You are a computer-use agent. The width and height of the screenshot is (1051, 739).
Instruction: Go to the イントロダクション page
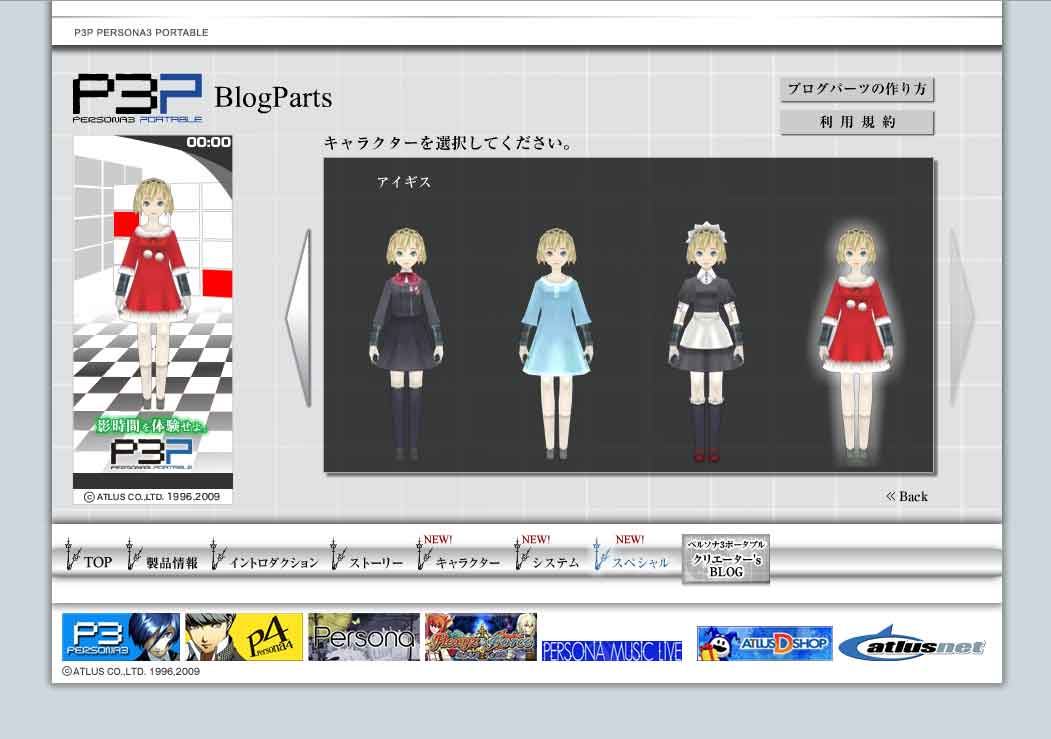pos(264,556)
